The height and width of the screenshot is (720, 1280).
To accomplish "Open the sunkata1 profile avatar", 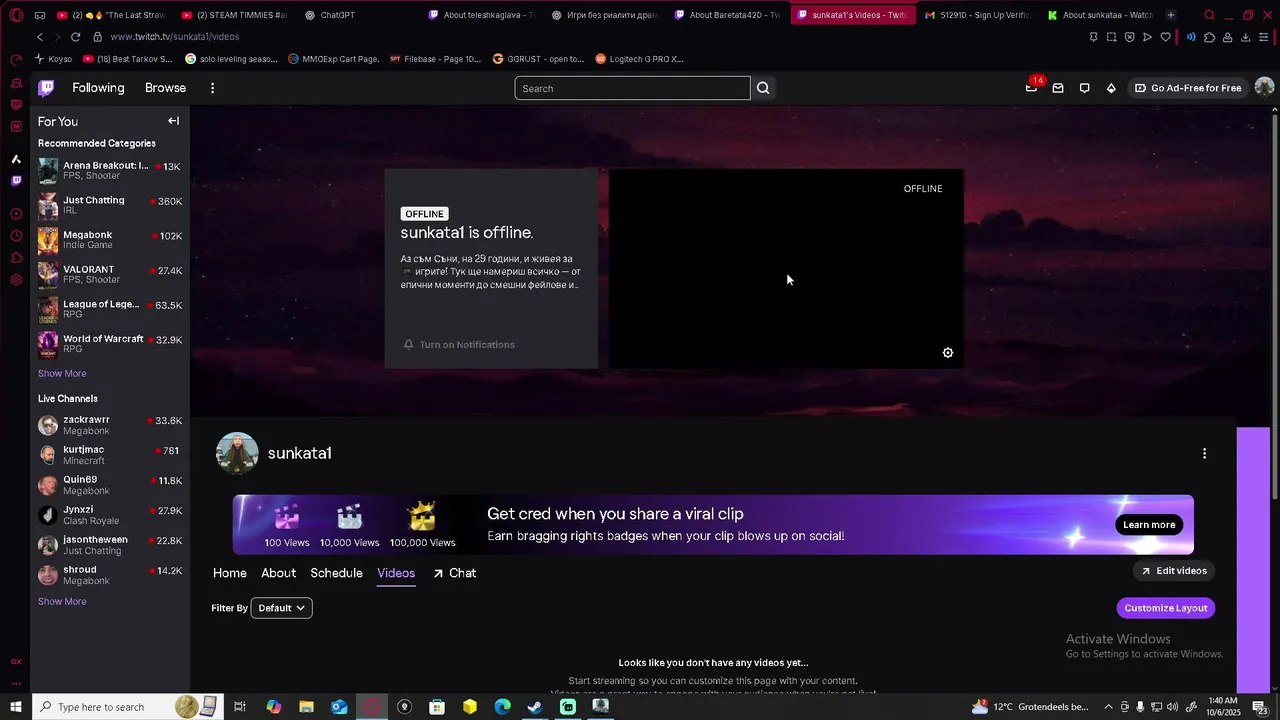I will pyautogui.click(x=237, y=453).
